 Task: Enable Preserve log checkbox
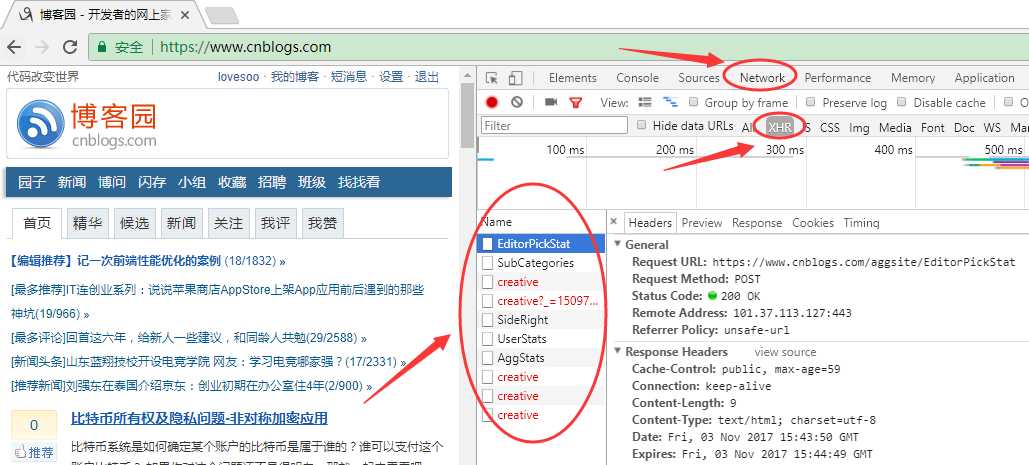click(810, 102)
